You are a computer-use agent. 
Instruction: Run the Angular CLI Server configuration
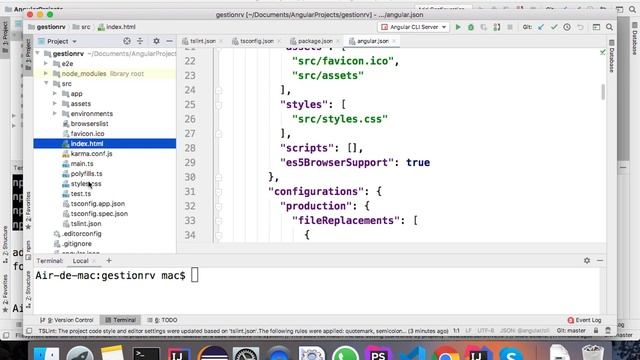(x=458, y=27)
